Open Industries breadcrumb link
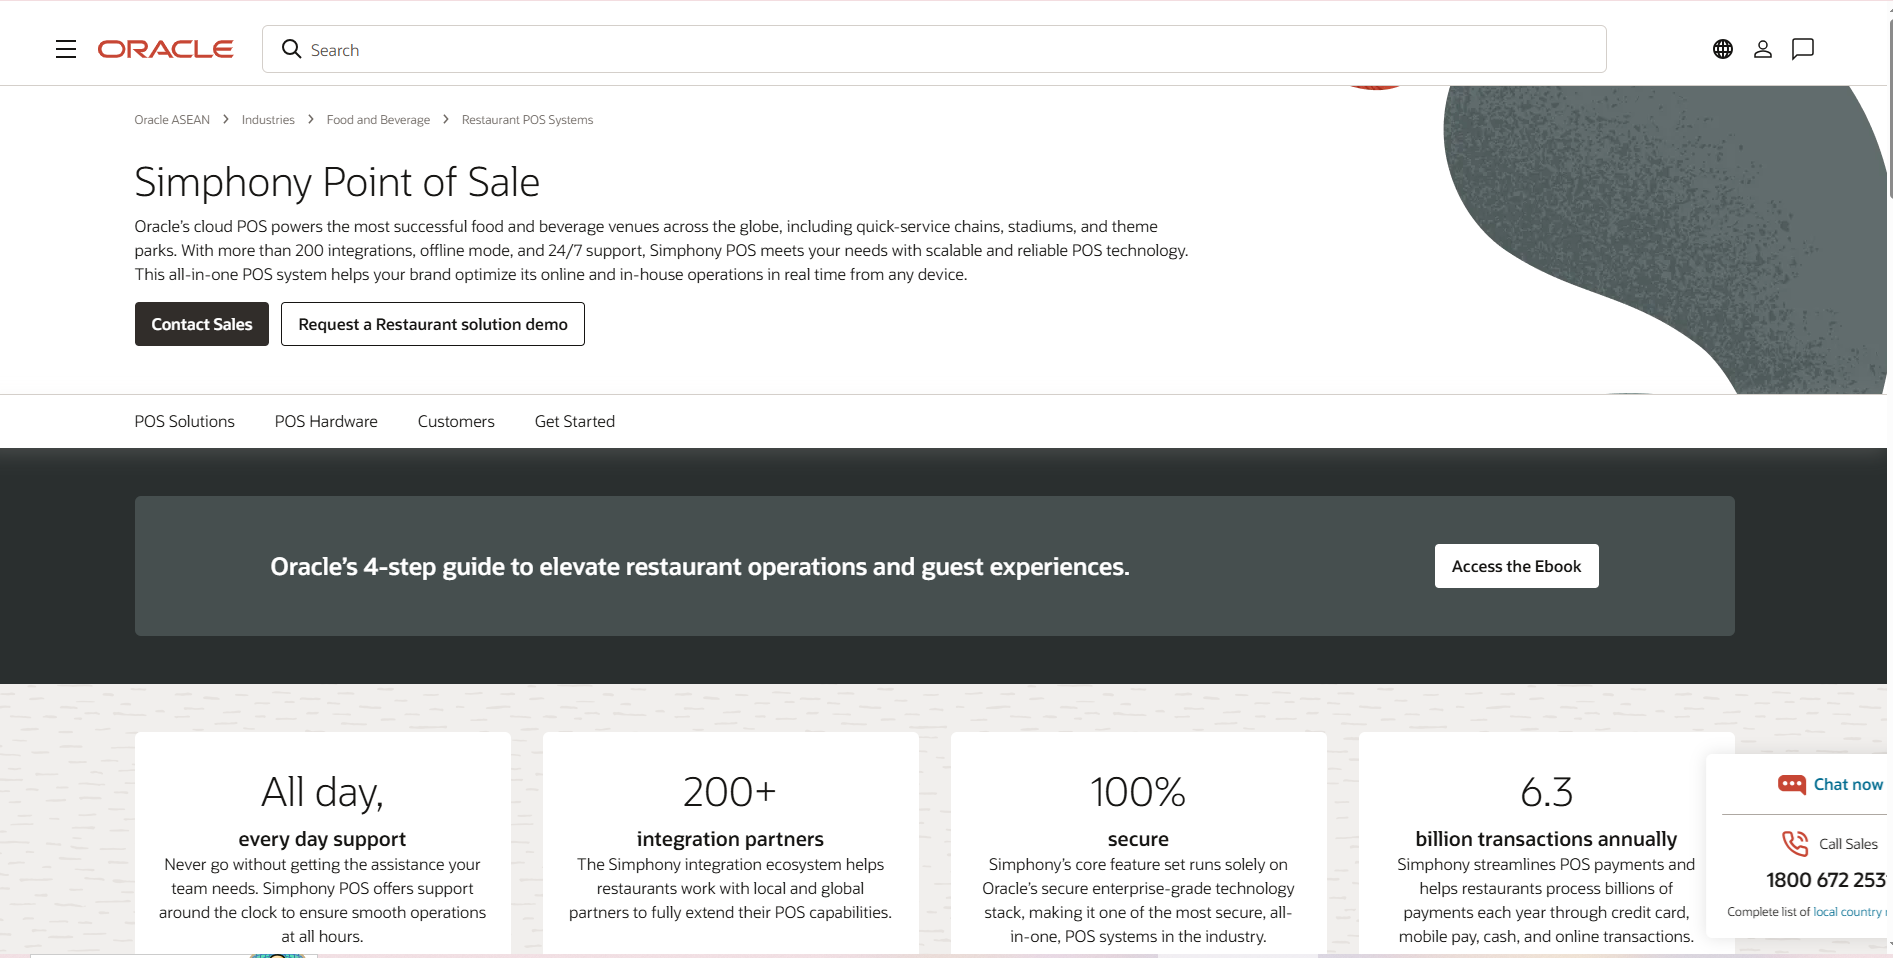 point(268,120)
